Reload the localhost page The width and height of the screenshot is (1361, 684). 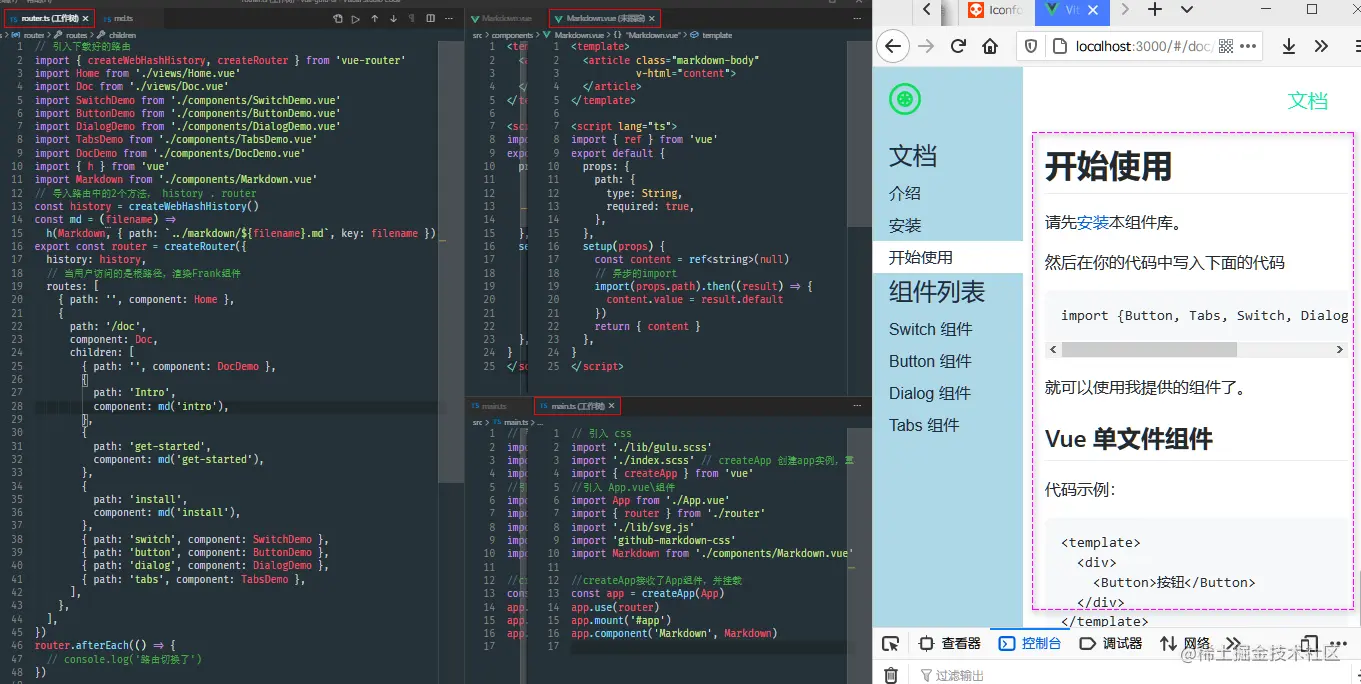958,46
